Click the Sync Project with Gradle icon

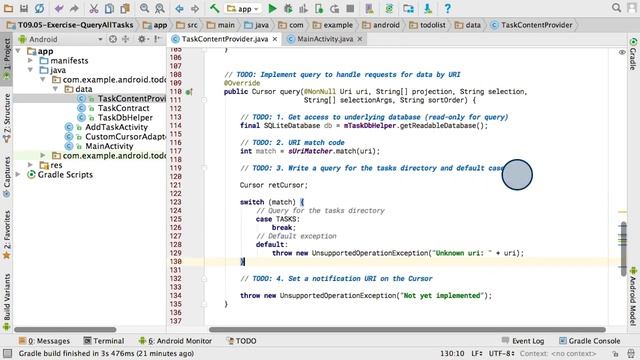[x=389, y=8]
